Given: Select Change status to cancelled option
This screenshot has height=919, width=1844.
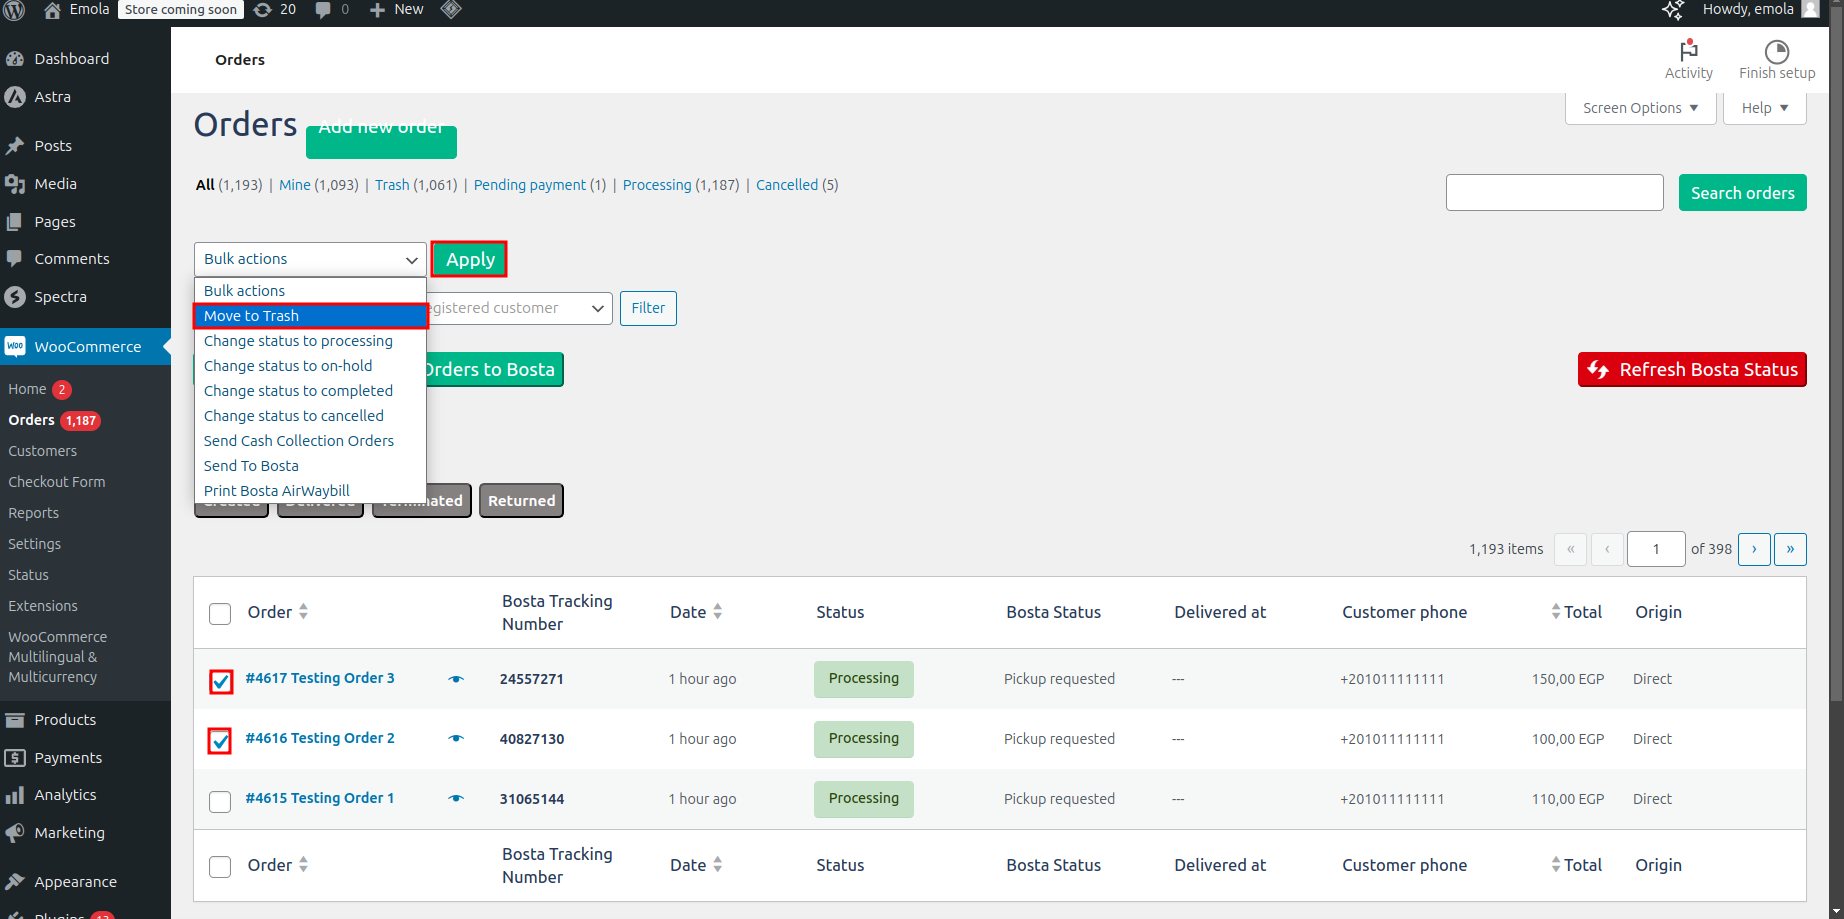Looking at the screenshot, I should [311, 416].
